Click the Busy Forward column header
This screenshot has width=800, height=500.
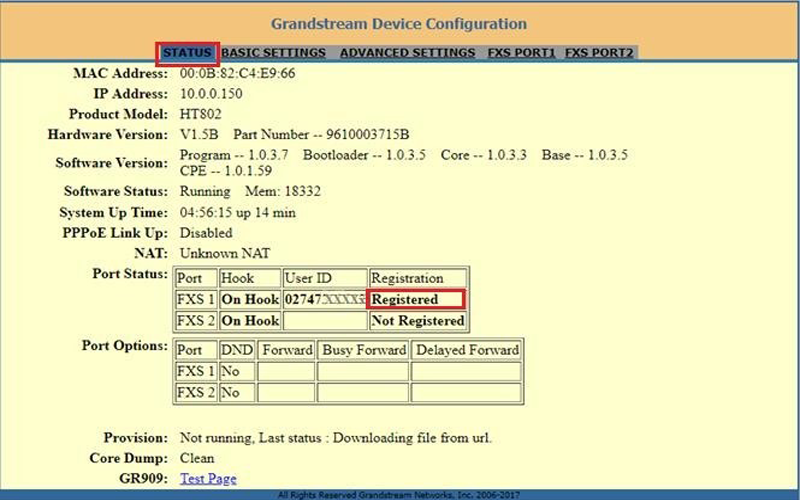(x=364, y=350)
